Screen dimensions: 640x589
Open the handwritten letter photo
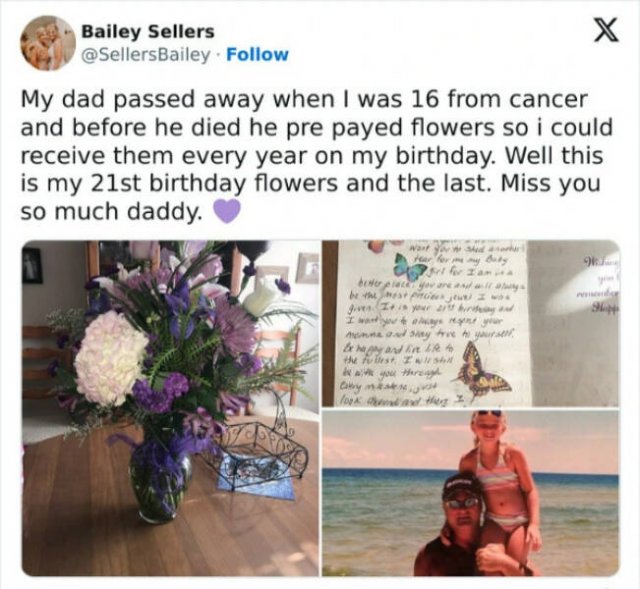coord(430,320)
